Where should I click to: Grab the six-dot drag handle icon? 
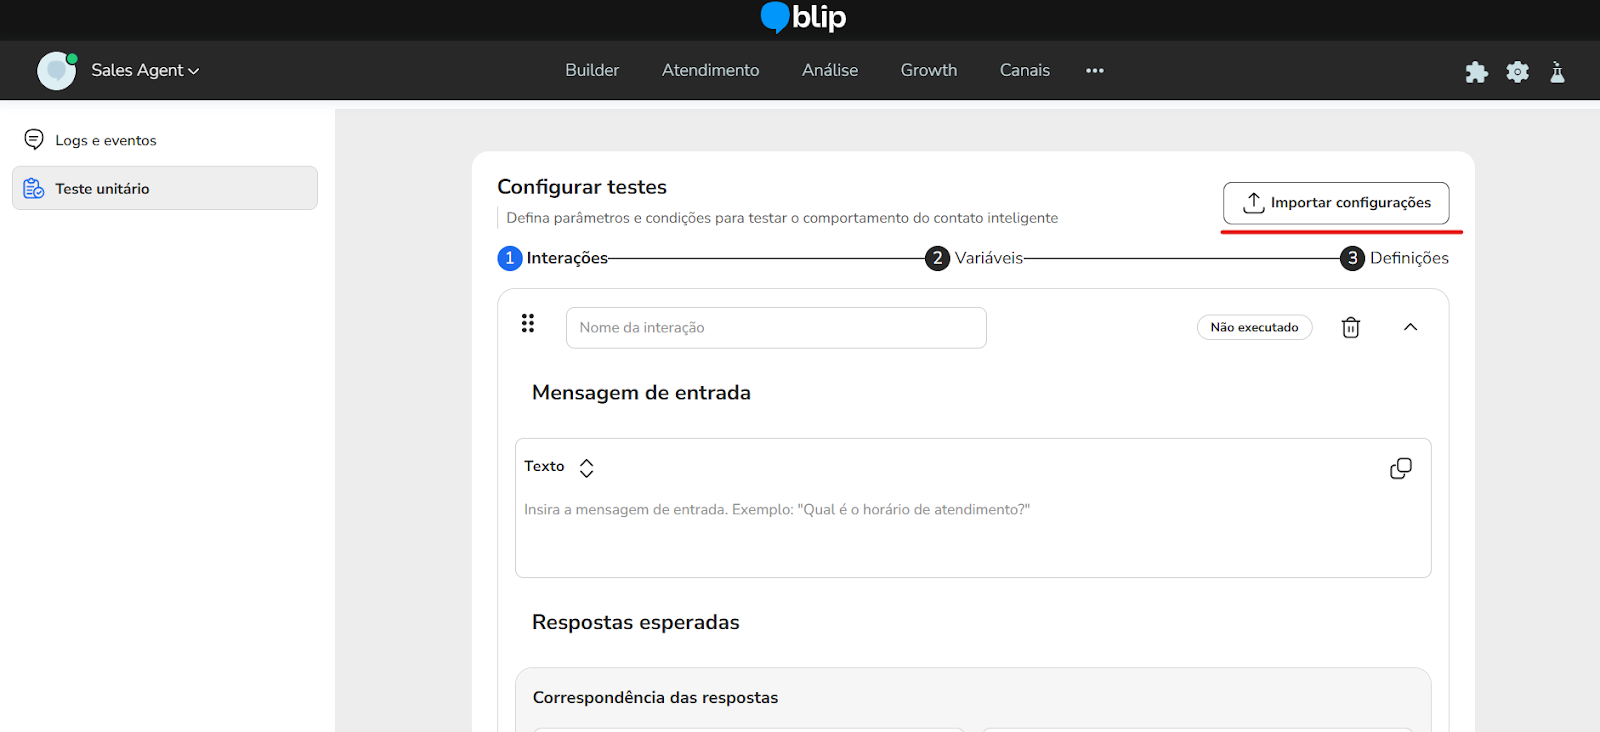point(528,323)
